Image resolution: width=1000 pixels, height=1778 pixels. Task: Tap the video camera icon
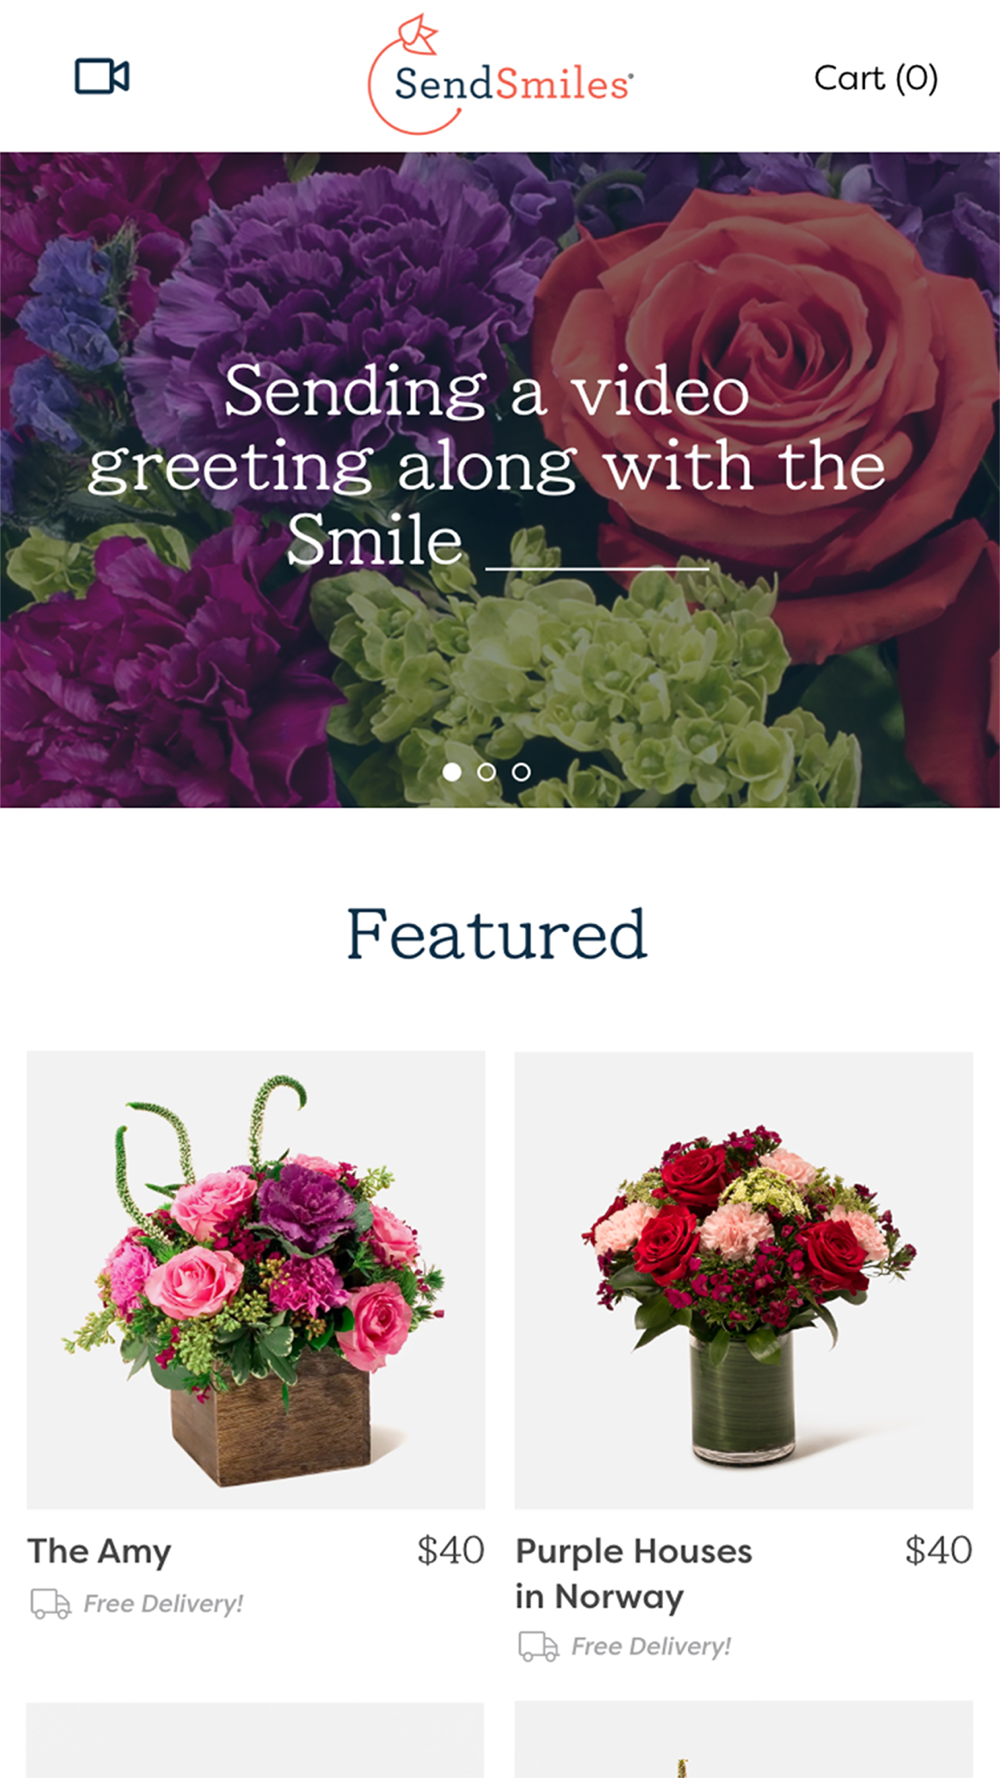coord(102,76)
